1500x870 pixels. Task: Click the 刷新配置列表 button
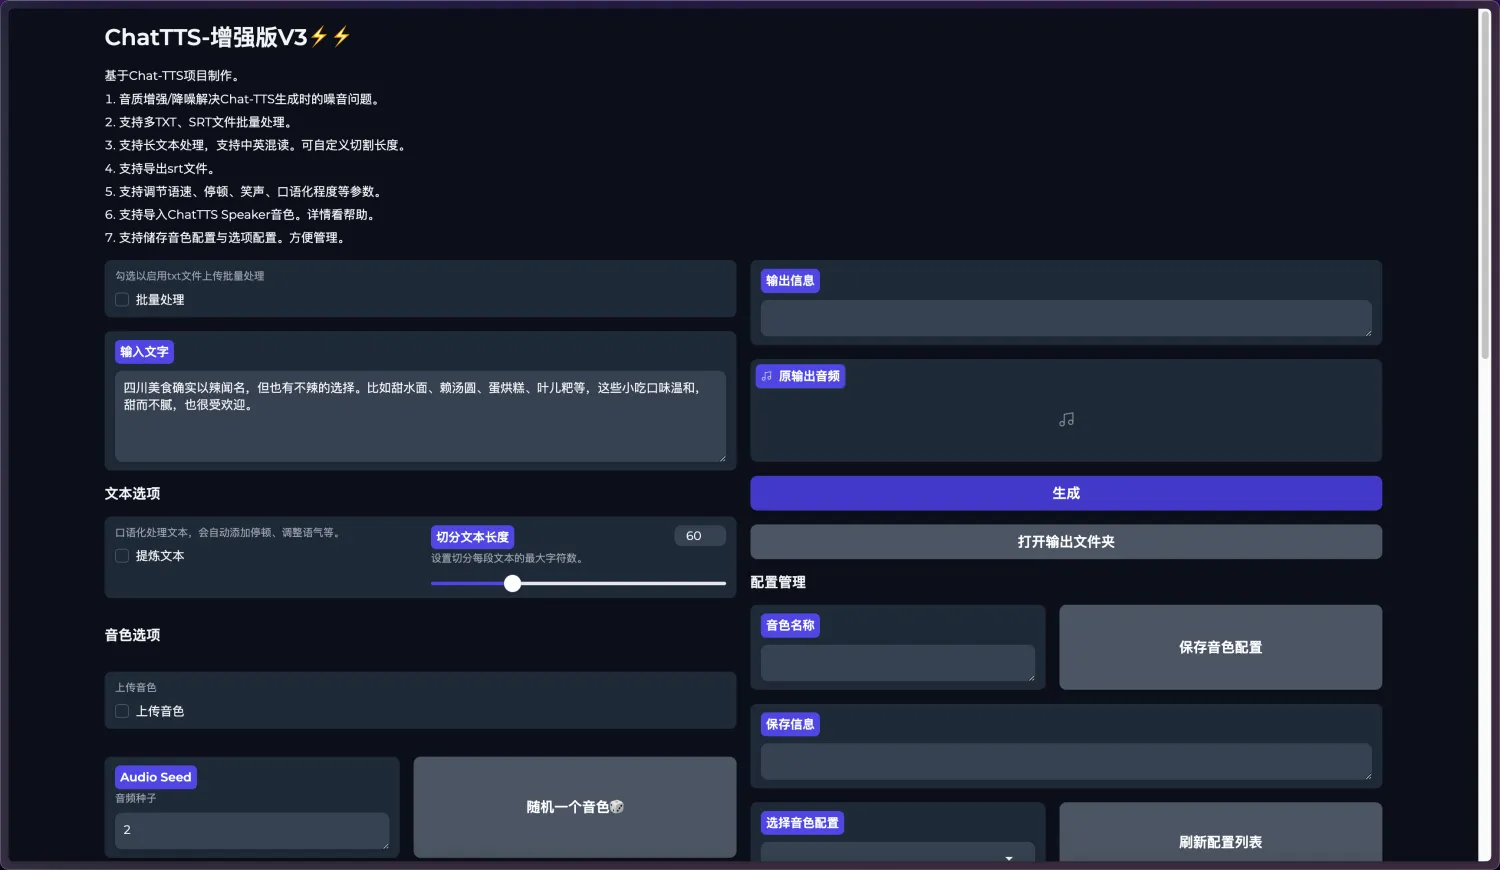pyautogui.click(x=1220, y=834)
